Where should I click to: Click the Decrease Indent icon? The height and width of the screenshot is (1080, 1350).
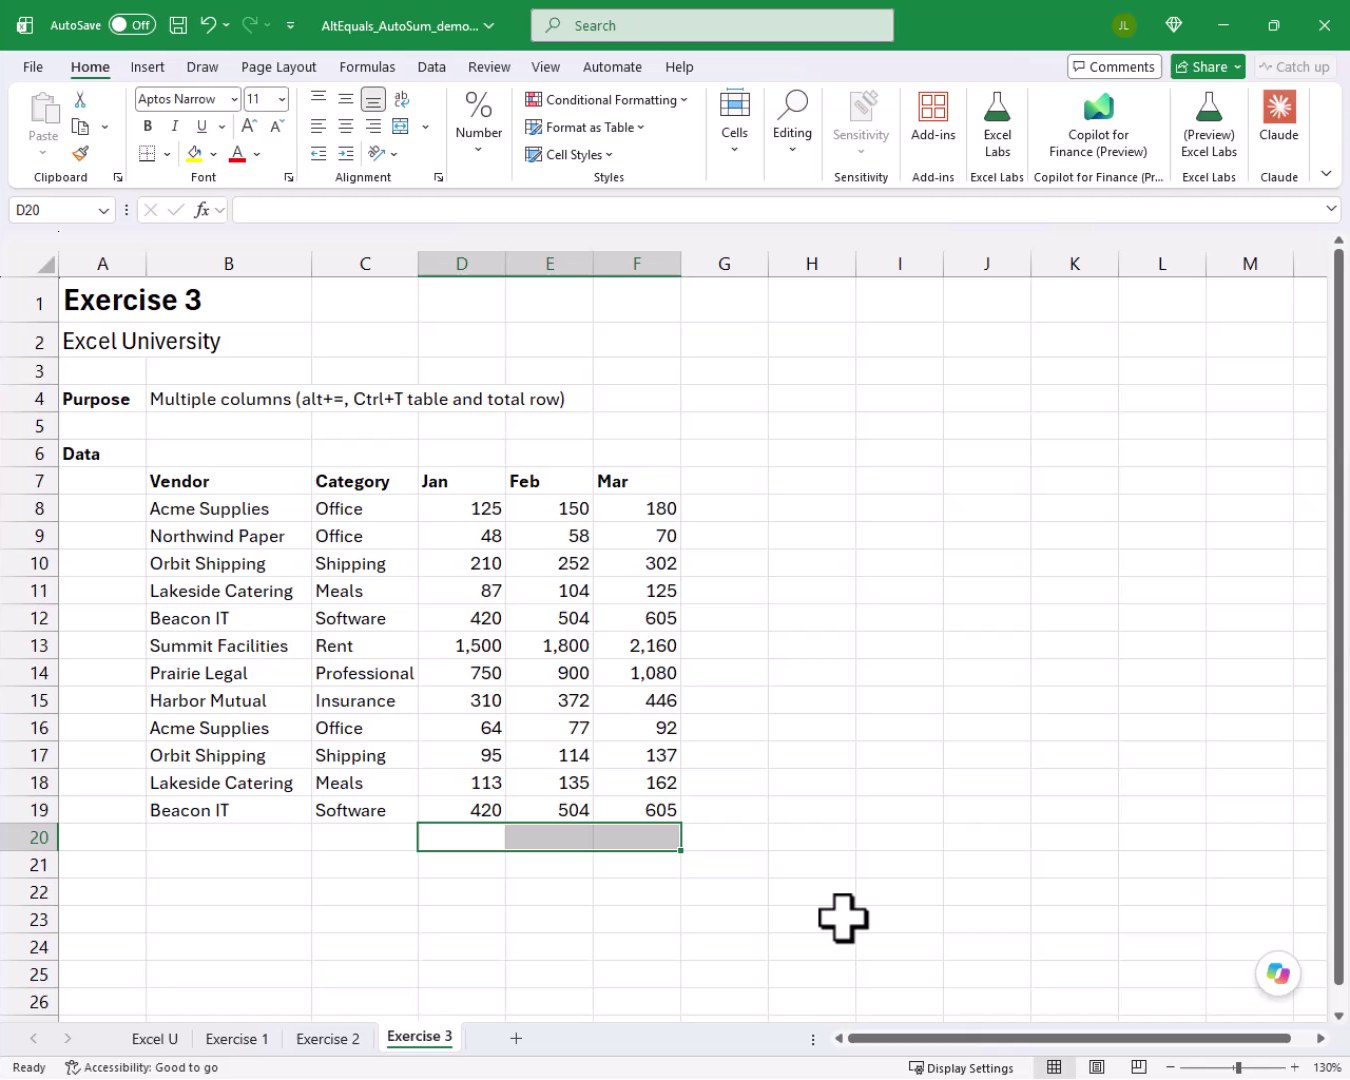click(x=318, y=154)
